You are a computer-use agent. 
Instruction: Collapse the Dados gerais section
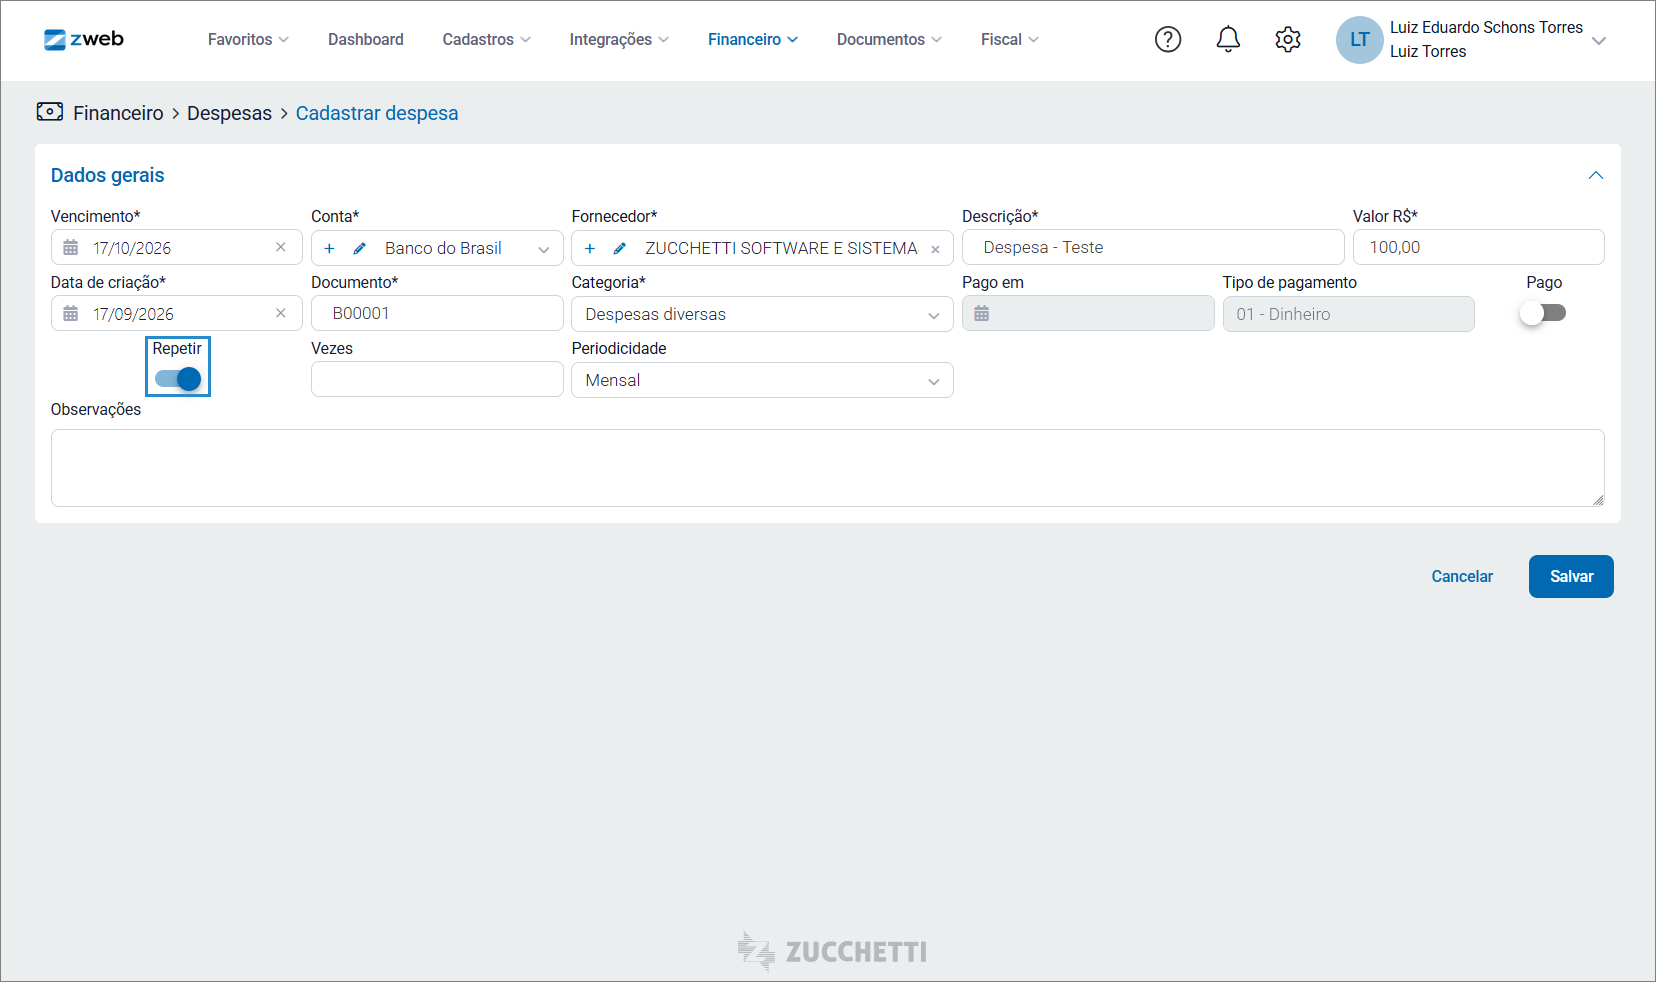click(1596, 175)
